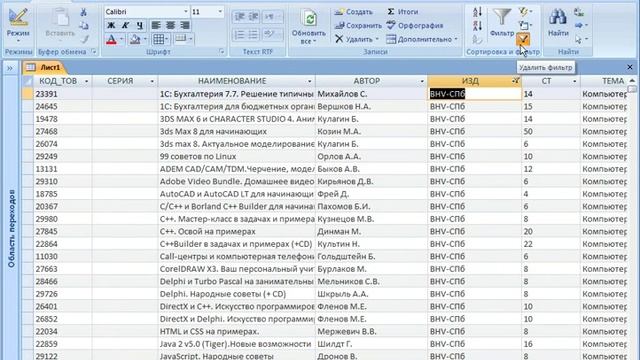The height and width of the screenshot is (360, 640).
Task: Click the Cut scissors icon
Action: click(x=84, y=12)
